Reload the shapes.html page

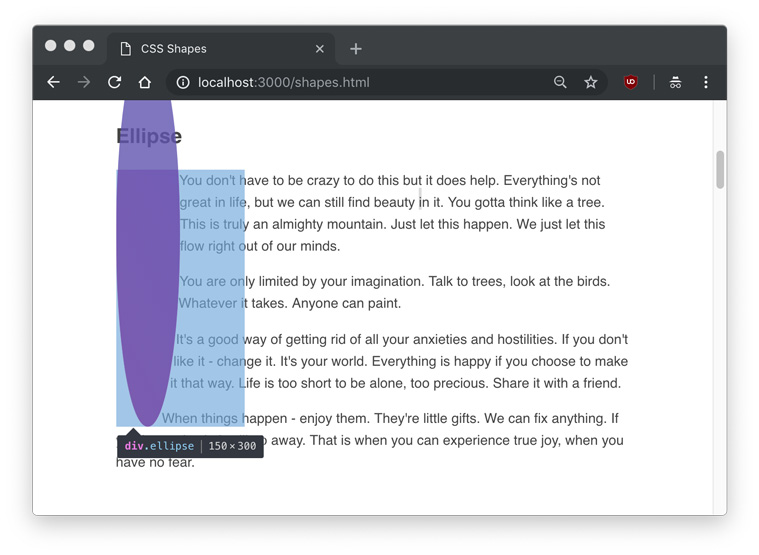[x=114, y=82]
